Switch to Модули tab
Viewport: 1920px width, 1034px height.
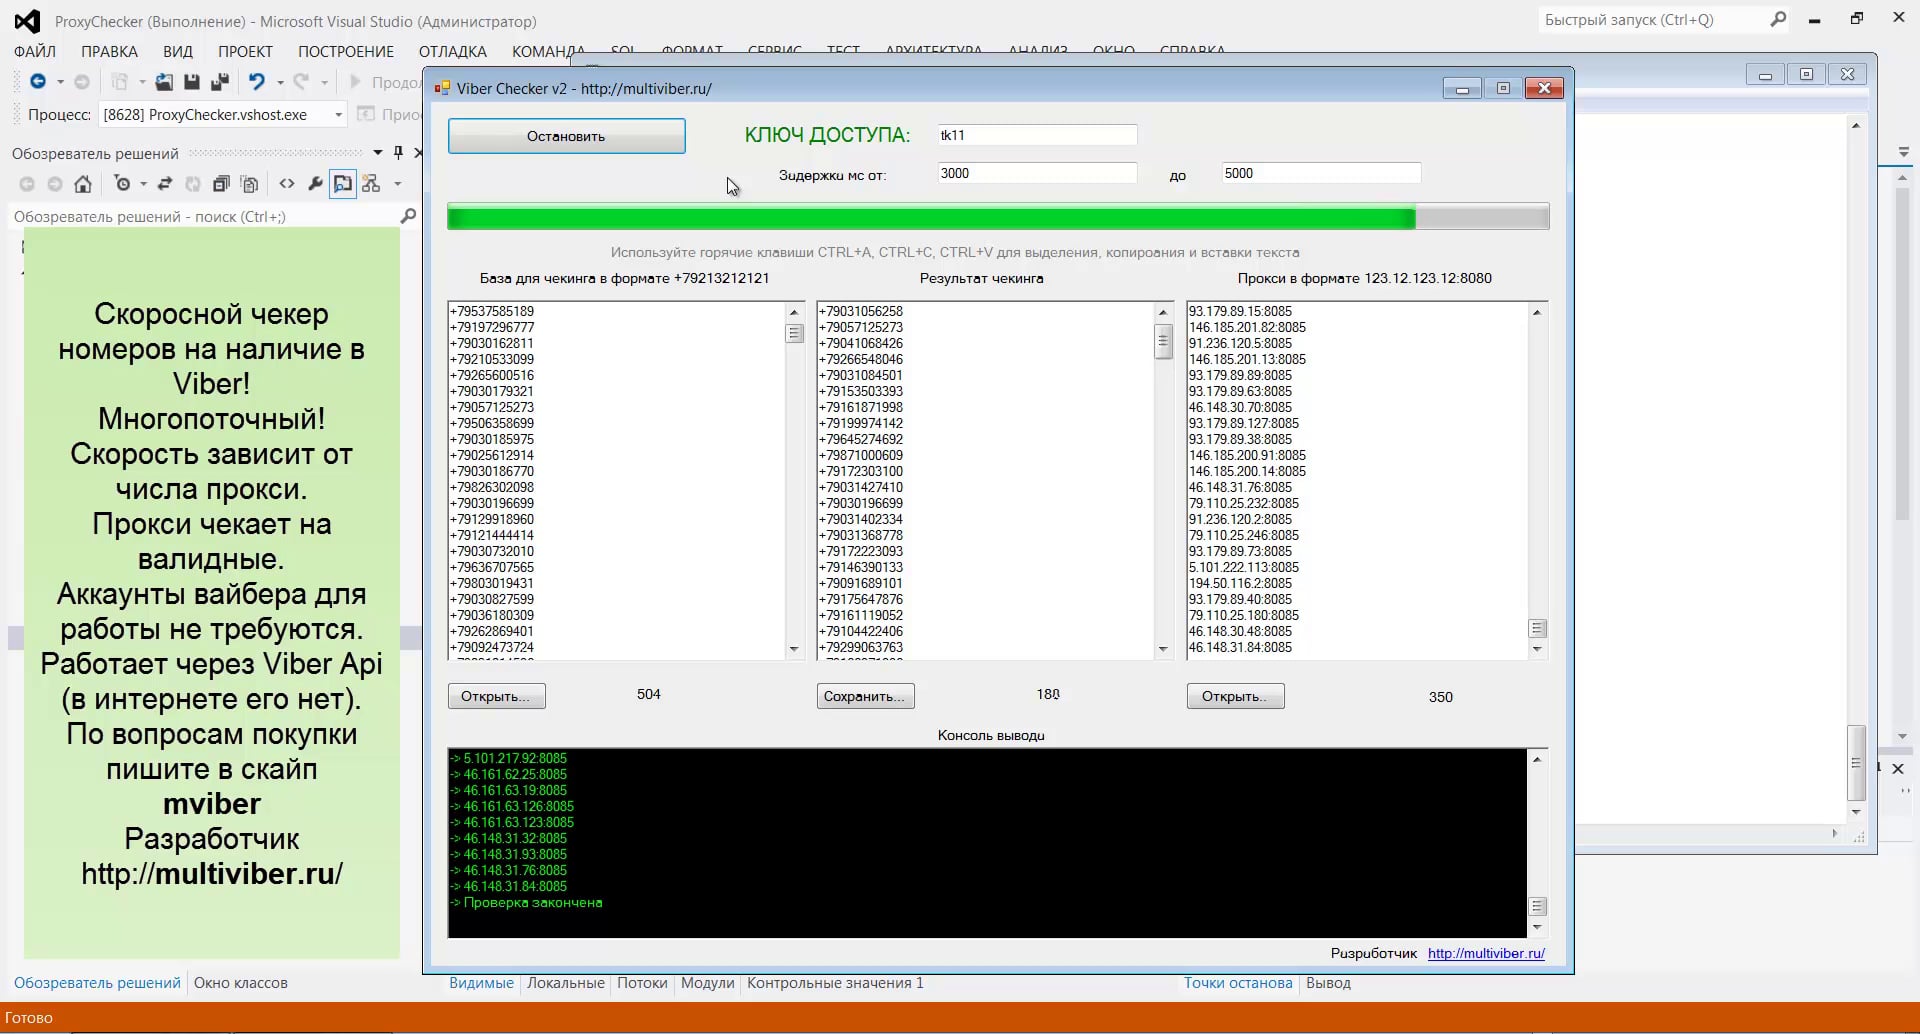coord(708,983)
